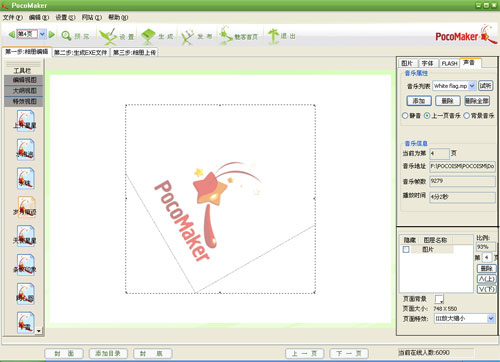The image size is (500, 362).
Task: Click the 预览 preview magnifier icon
Action: pyautogui.click(x=66, y=36)
